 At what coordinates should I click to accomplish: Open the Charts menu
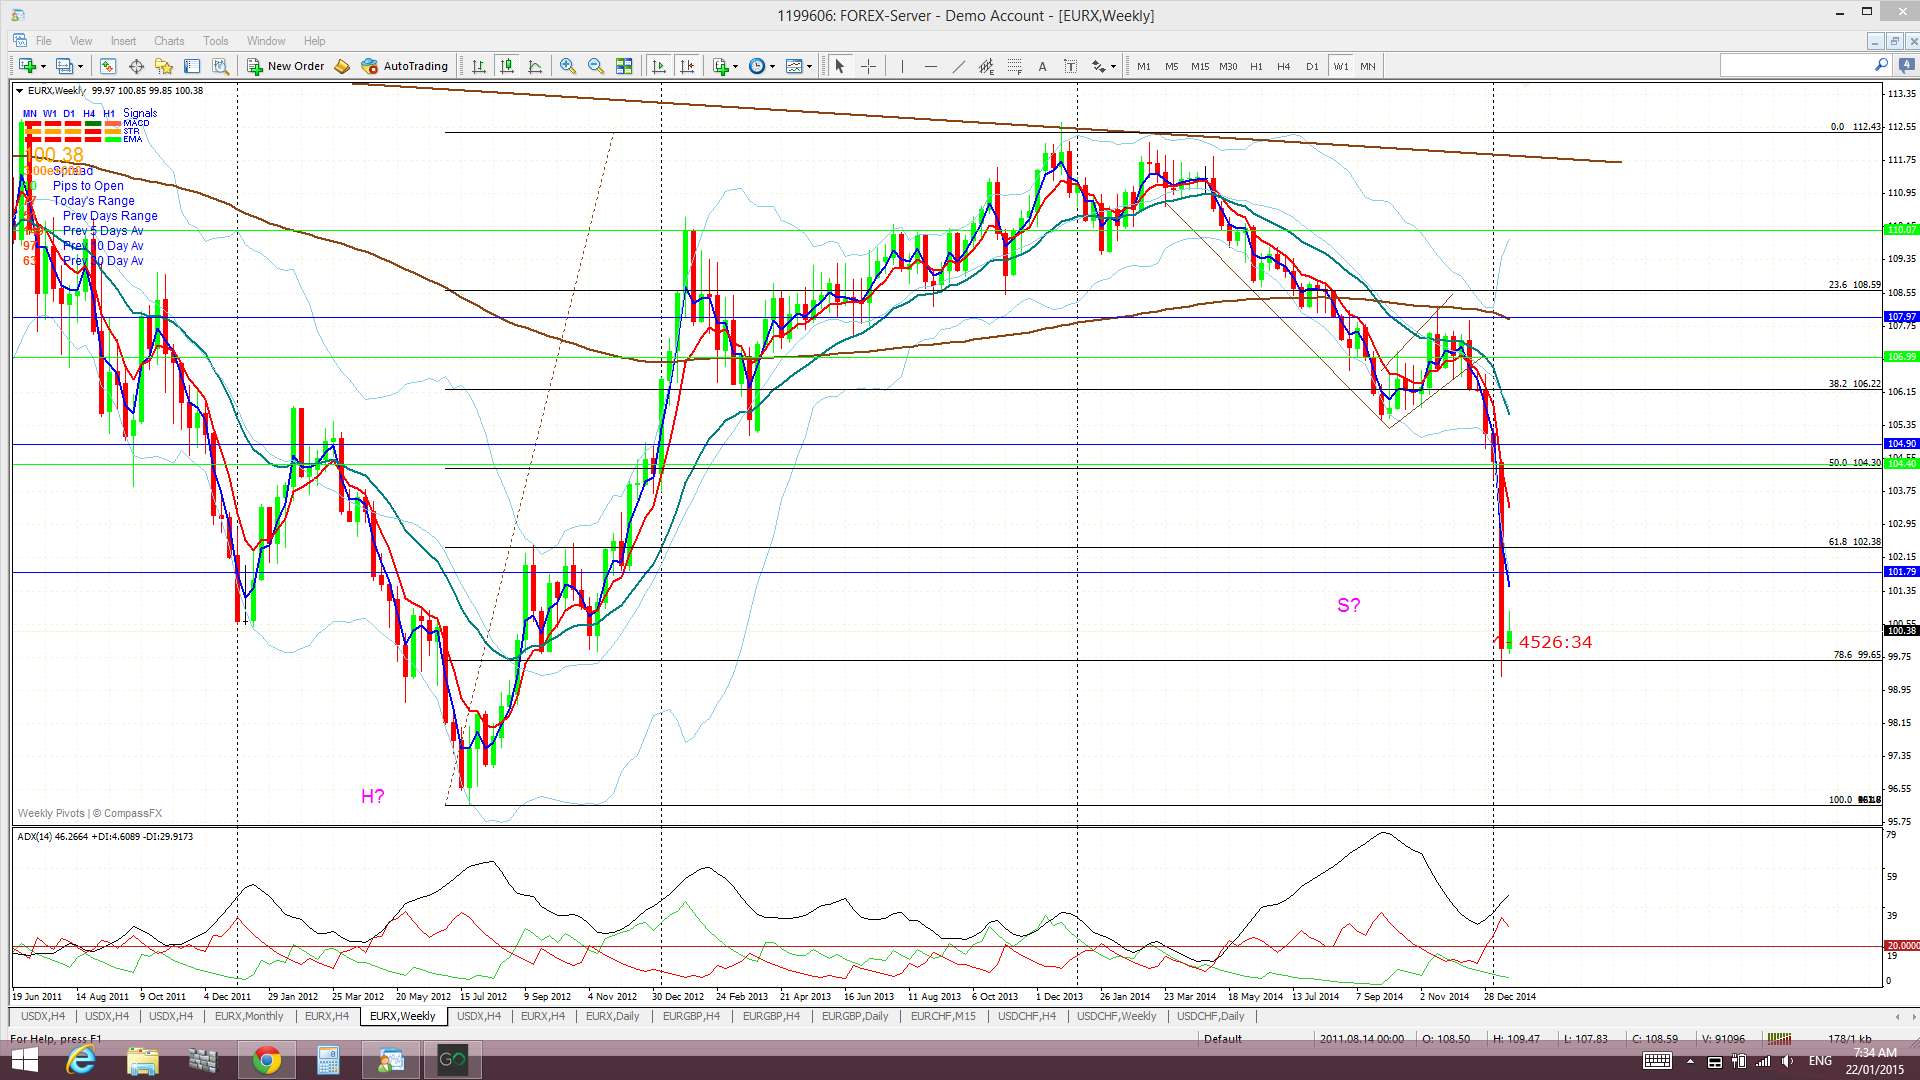click(168, 41)
